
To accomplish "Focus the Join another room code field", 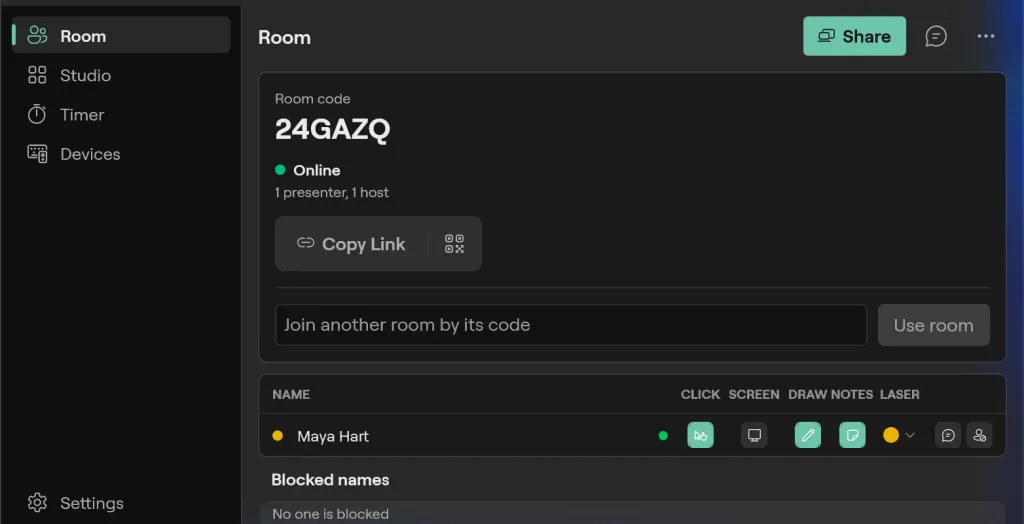I will (x=571, y=325).
